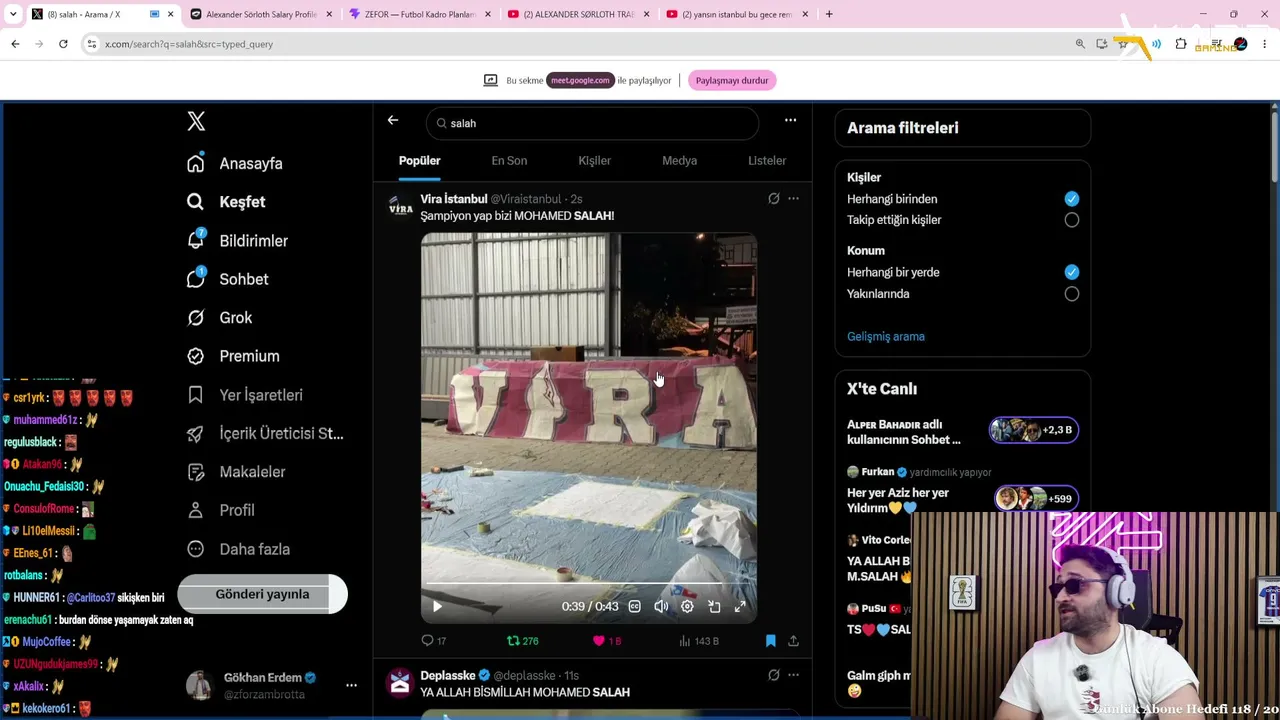This screenshot has width=1280, height=720.
Task: Switch to En Son tab
Action: coord(509,161)
